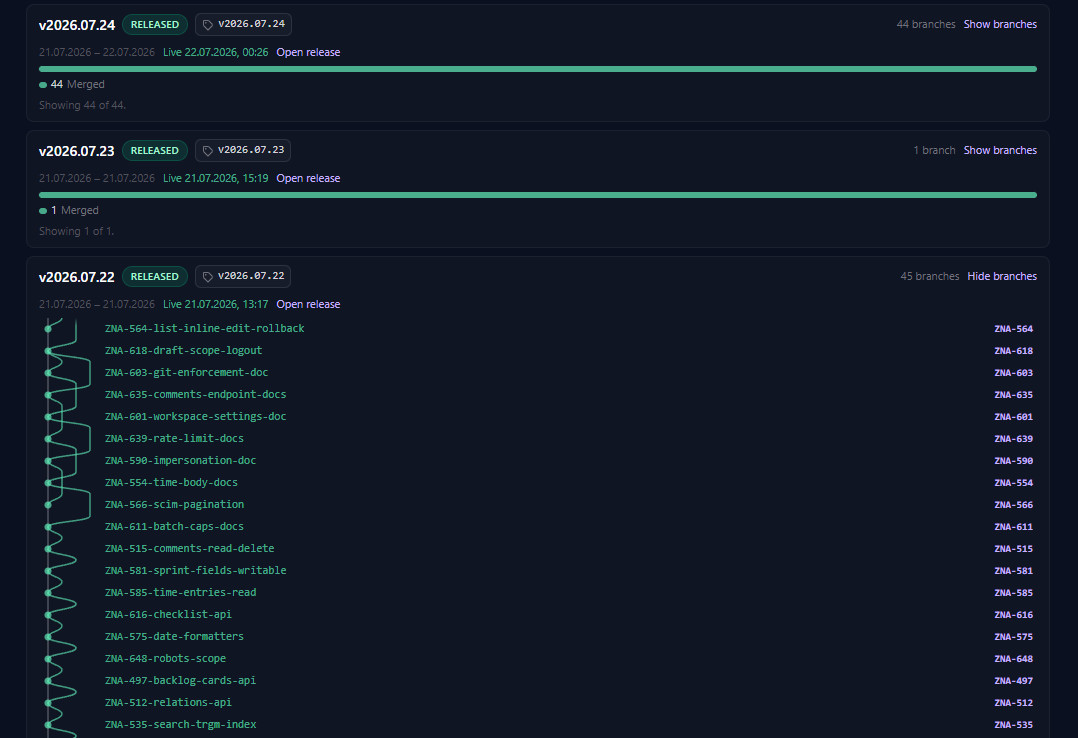
Task: Click RELEASED badge of v2026.07.24
Action: pos(155,24)
